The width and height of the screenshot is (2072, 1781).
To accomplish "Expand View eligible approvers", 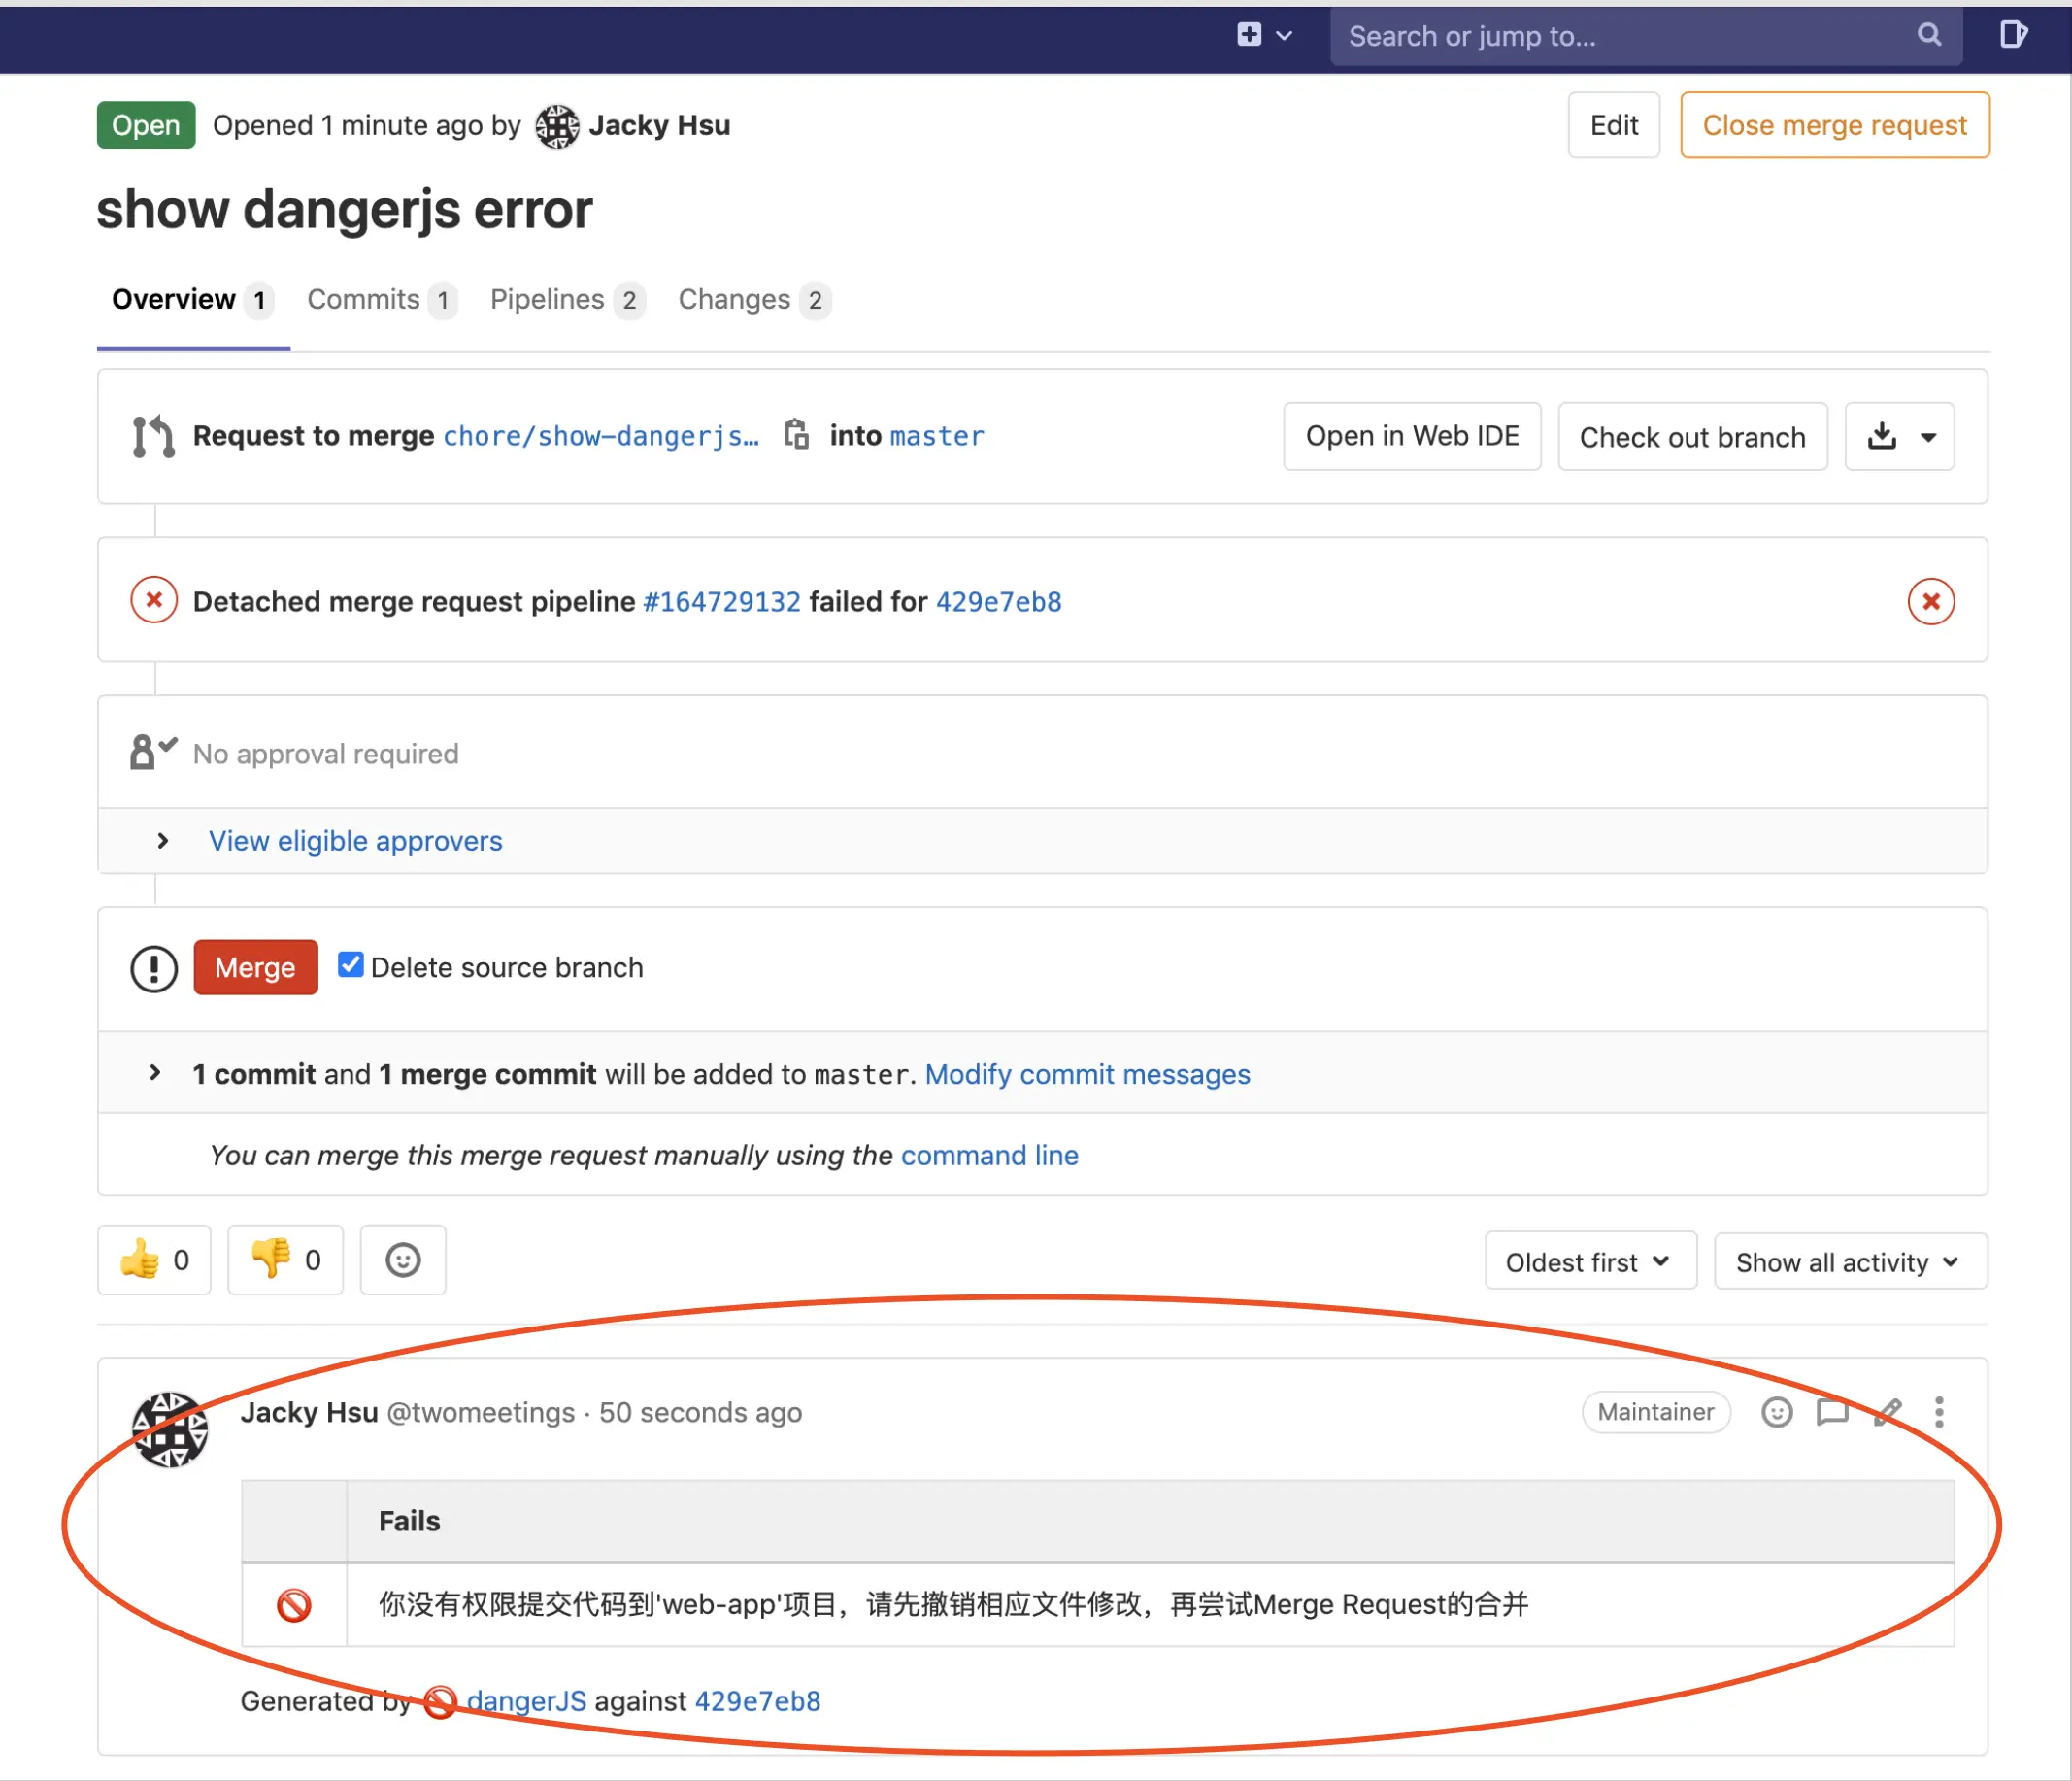I will click(x=354, y=841).
